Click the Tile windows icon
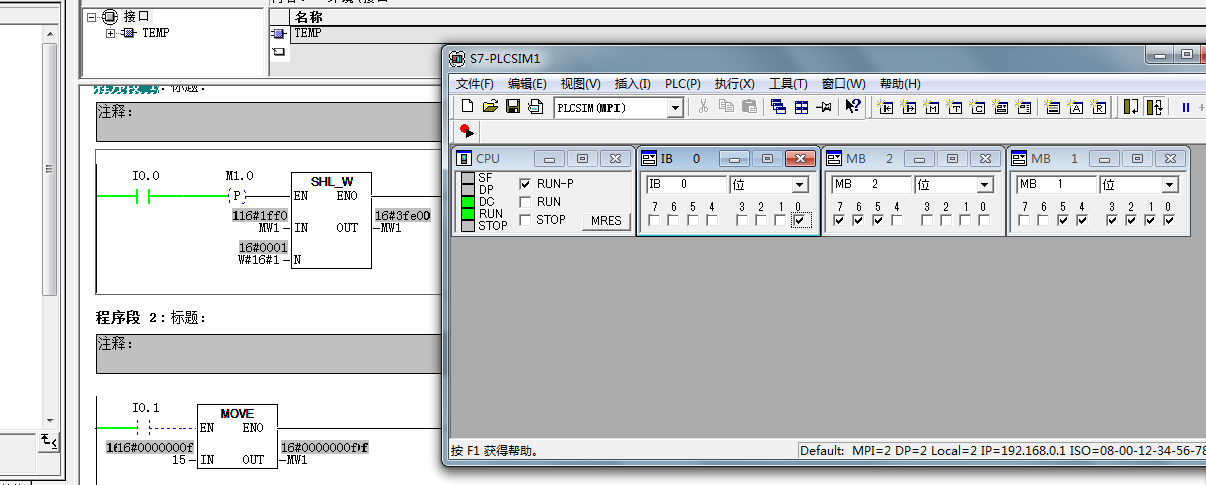Screen dimensions: 1206x485 pyautogui.click(x=801, y=107)
